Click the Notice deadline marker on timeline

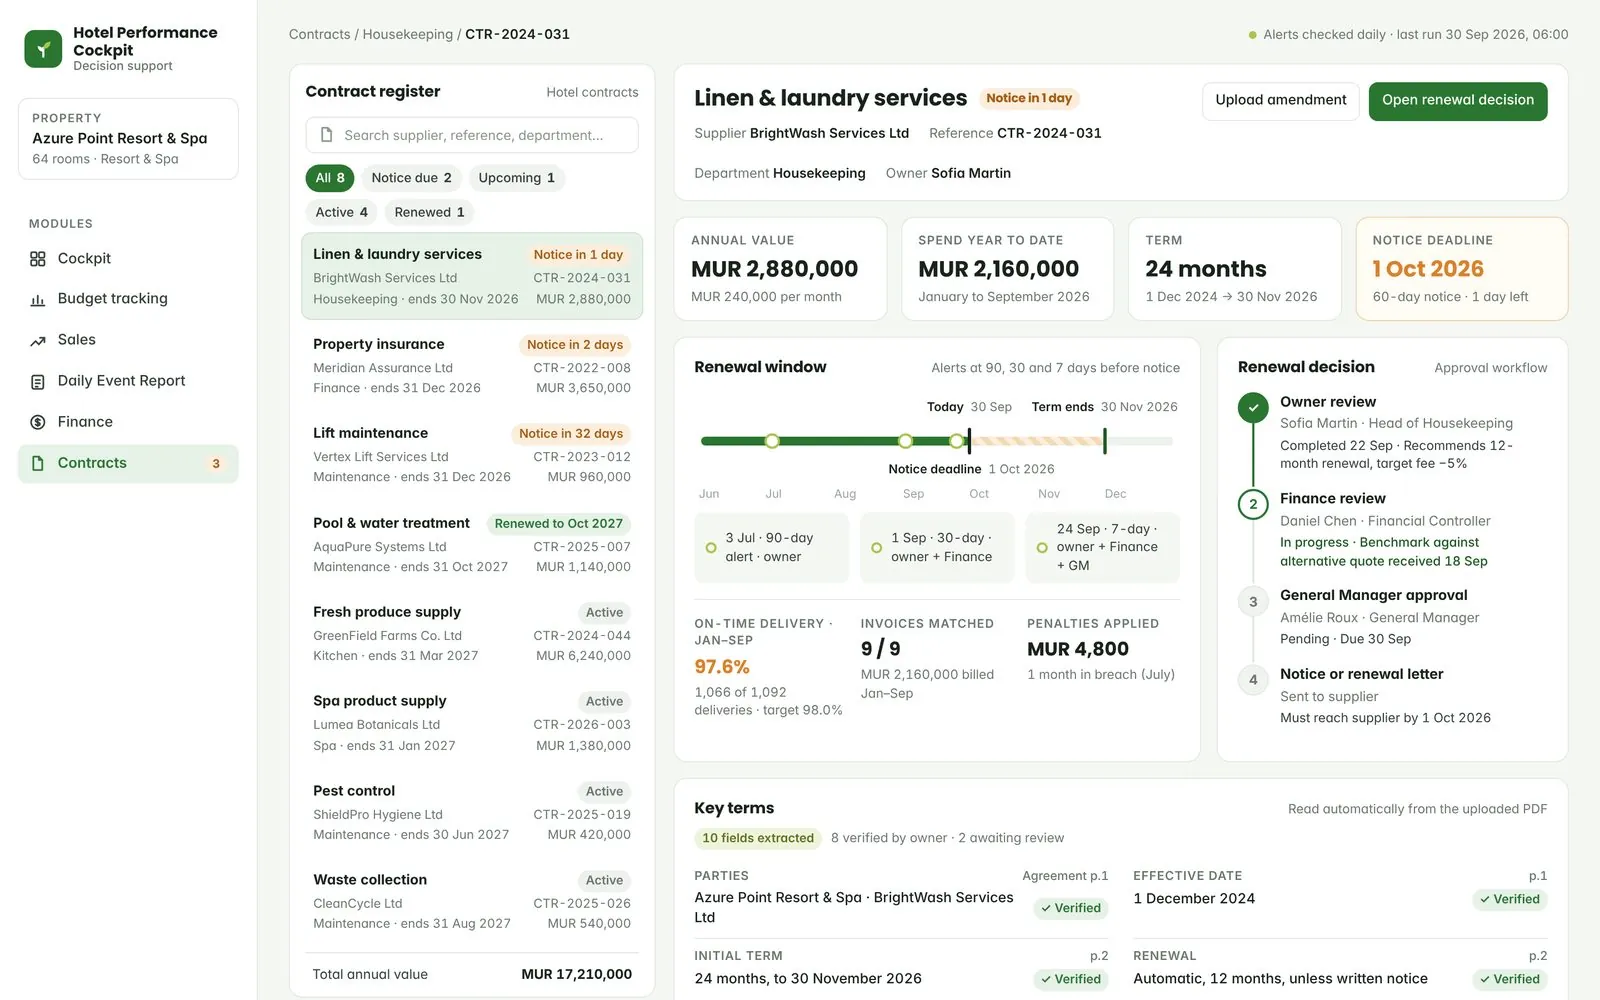click(x=968, y=441)
